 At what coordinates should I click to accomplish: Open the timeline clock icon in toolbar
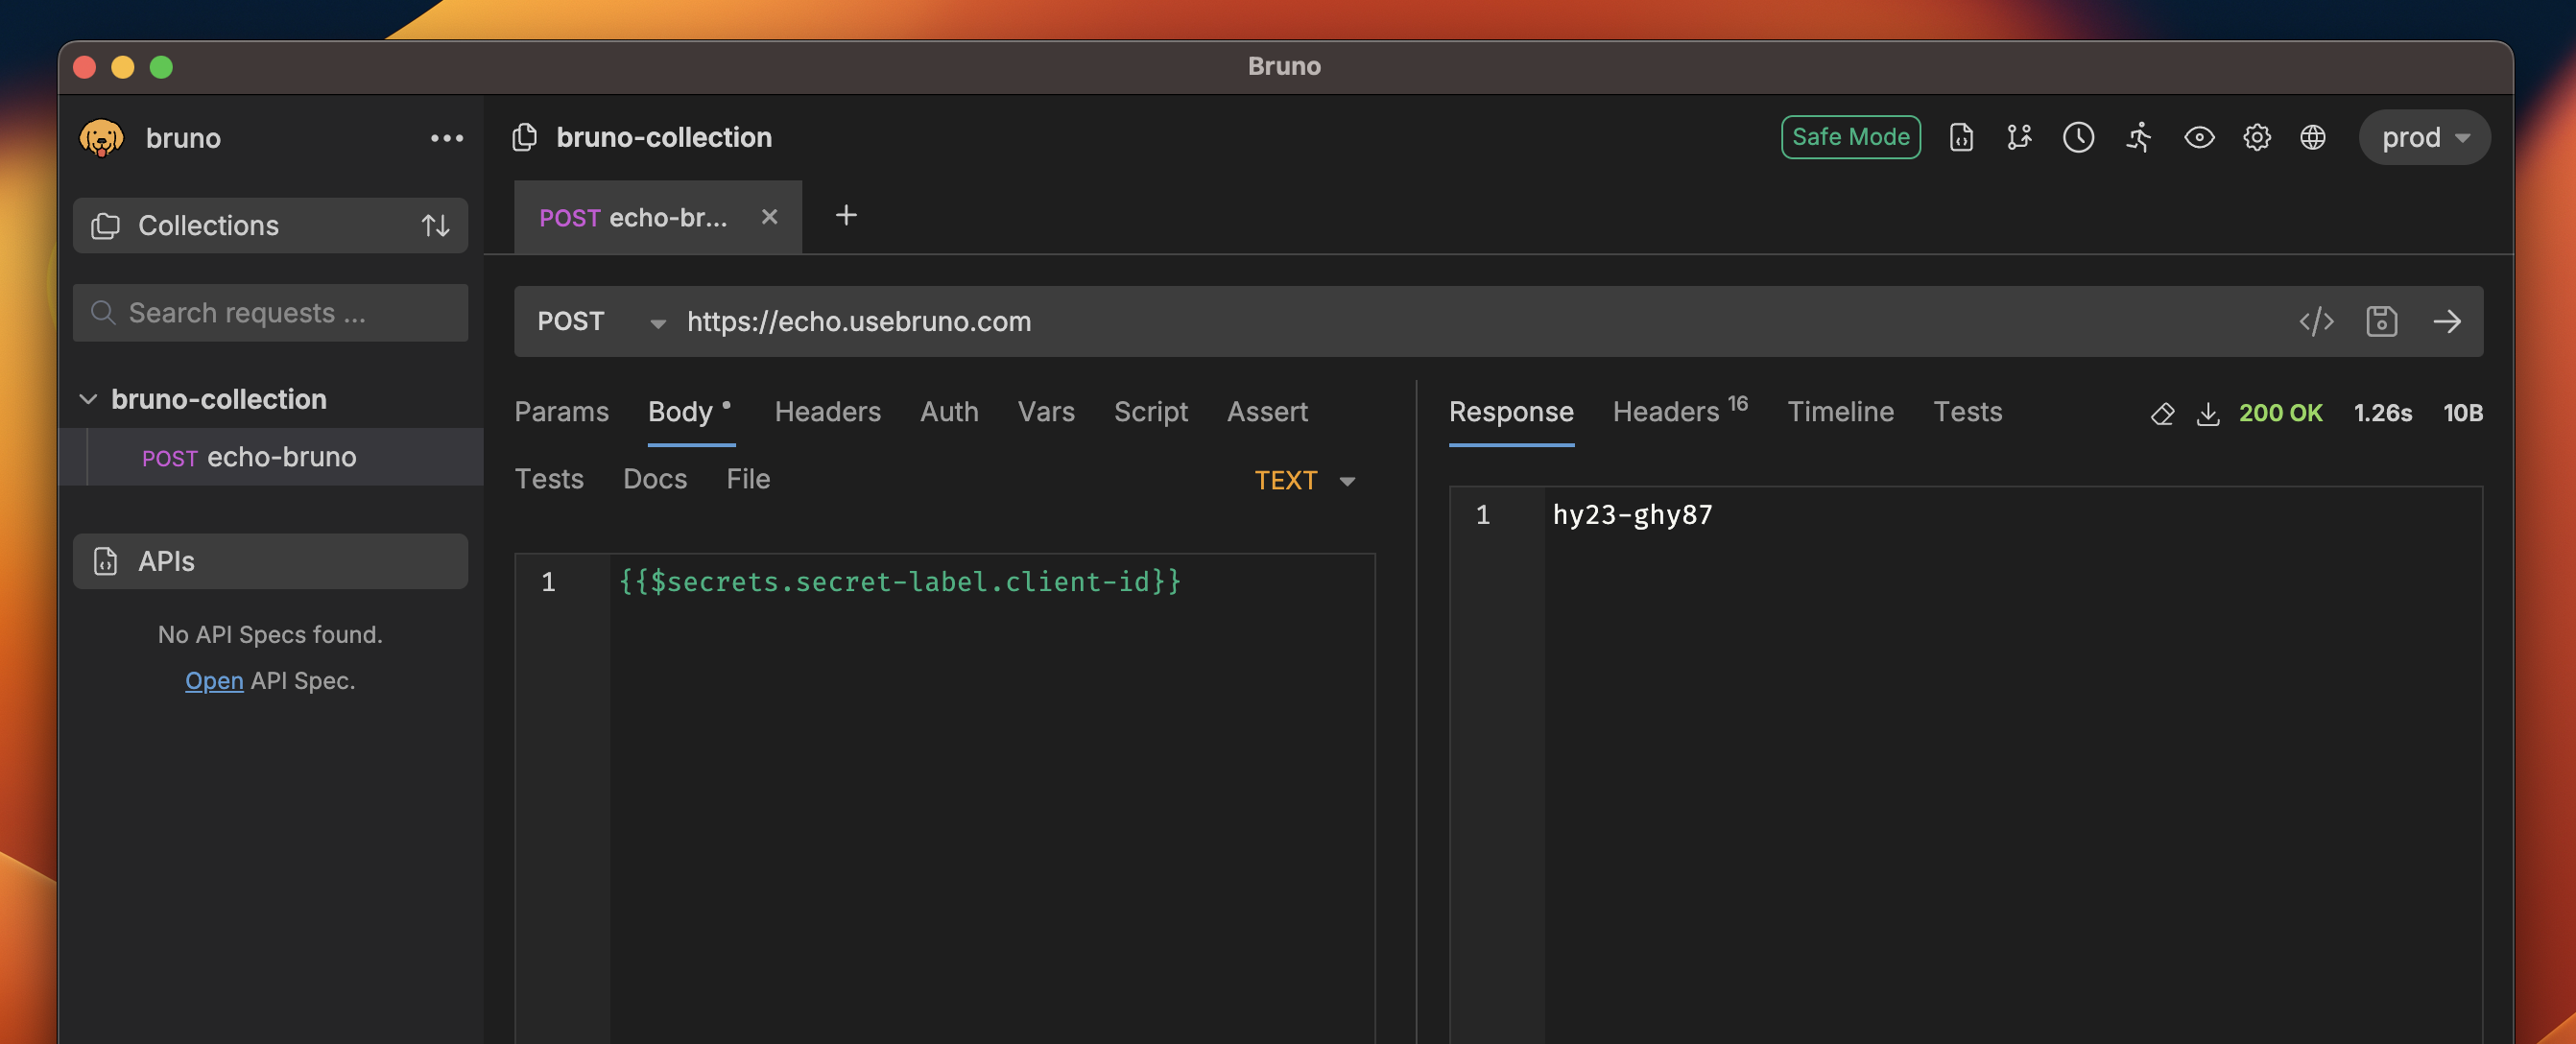coord(2078,137)
